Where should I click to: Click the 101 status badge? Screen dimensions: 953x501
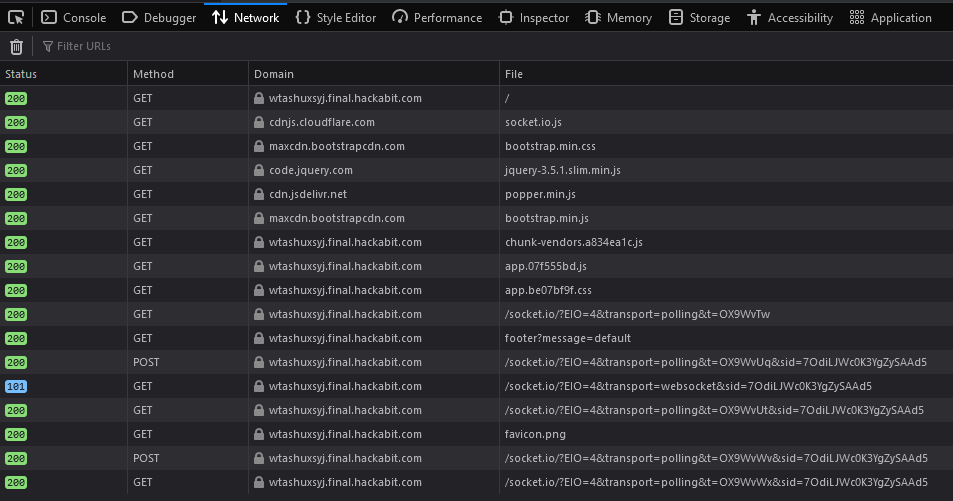point(16,386)
